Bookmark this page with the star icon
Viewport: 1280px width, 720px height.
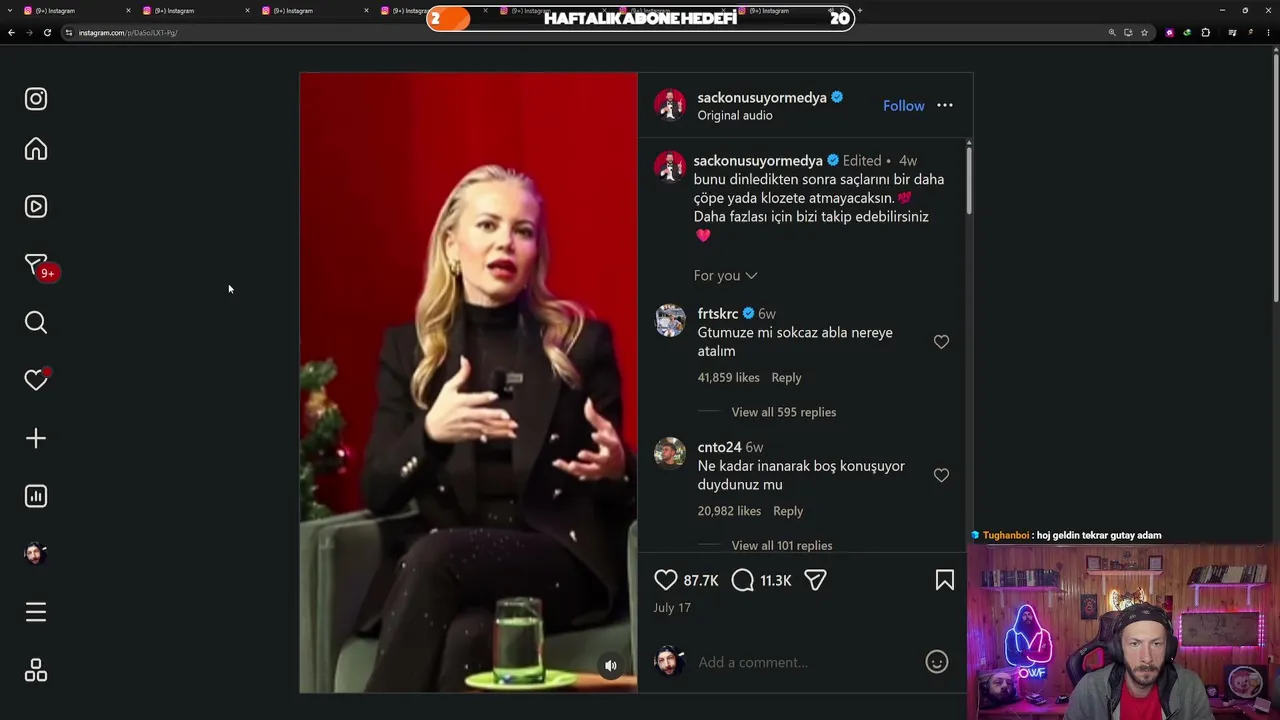pyautogui.click(x=1145, y=33)
